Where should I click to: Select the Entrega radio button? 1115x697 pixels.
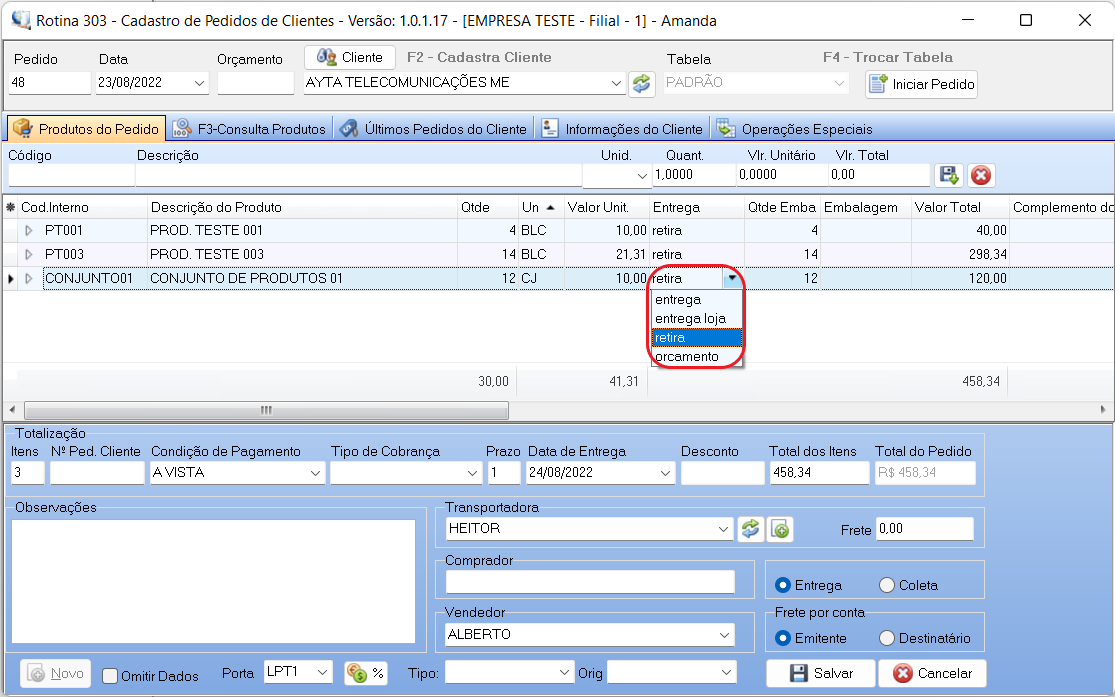[x=782, y=585]
